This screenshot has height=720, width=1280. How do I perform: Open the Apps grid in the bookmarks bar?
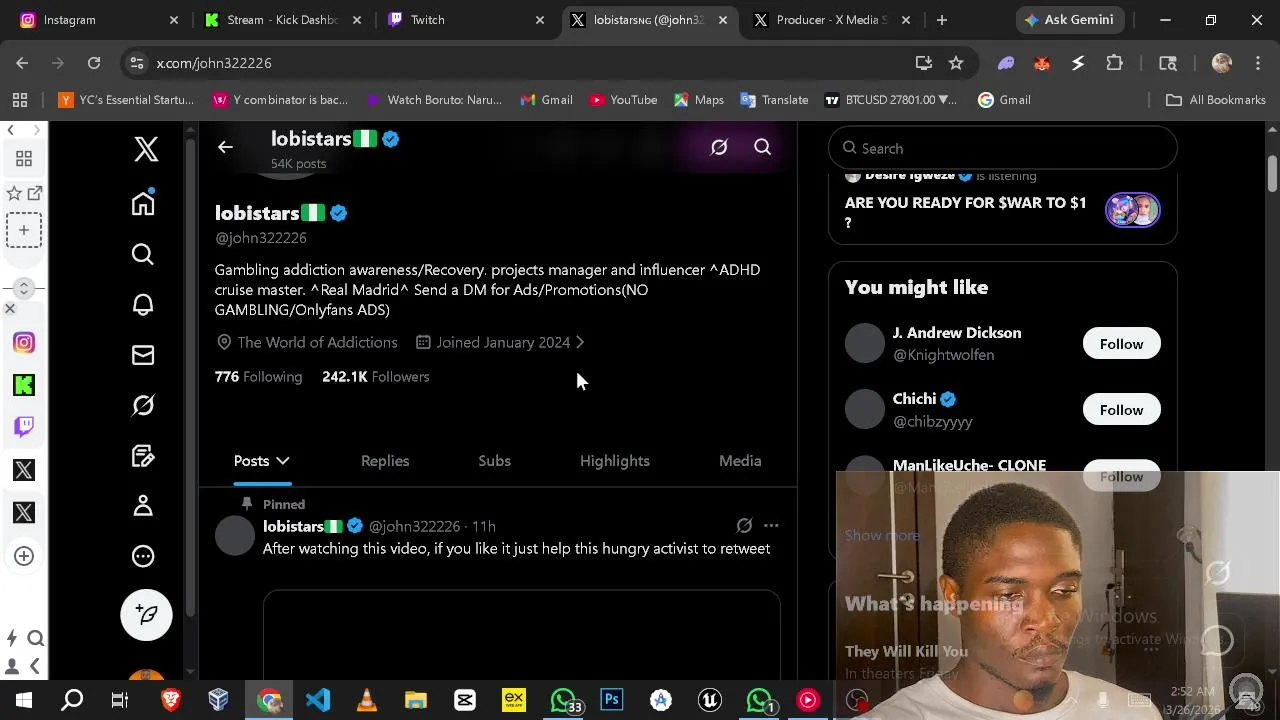pos(20,100)
